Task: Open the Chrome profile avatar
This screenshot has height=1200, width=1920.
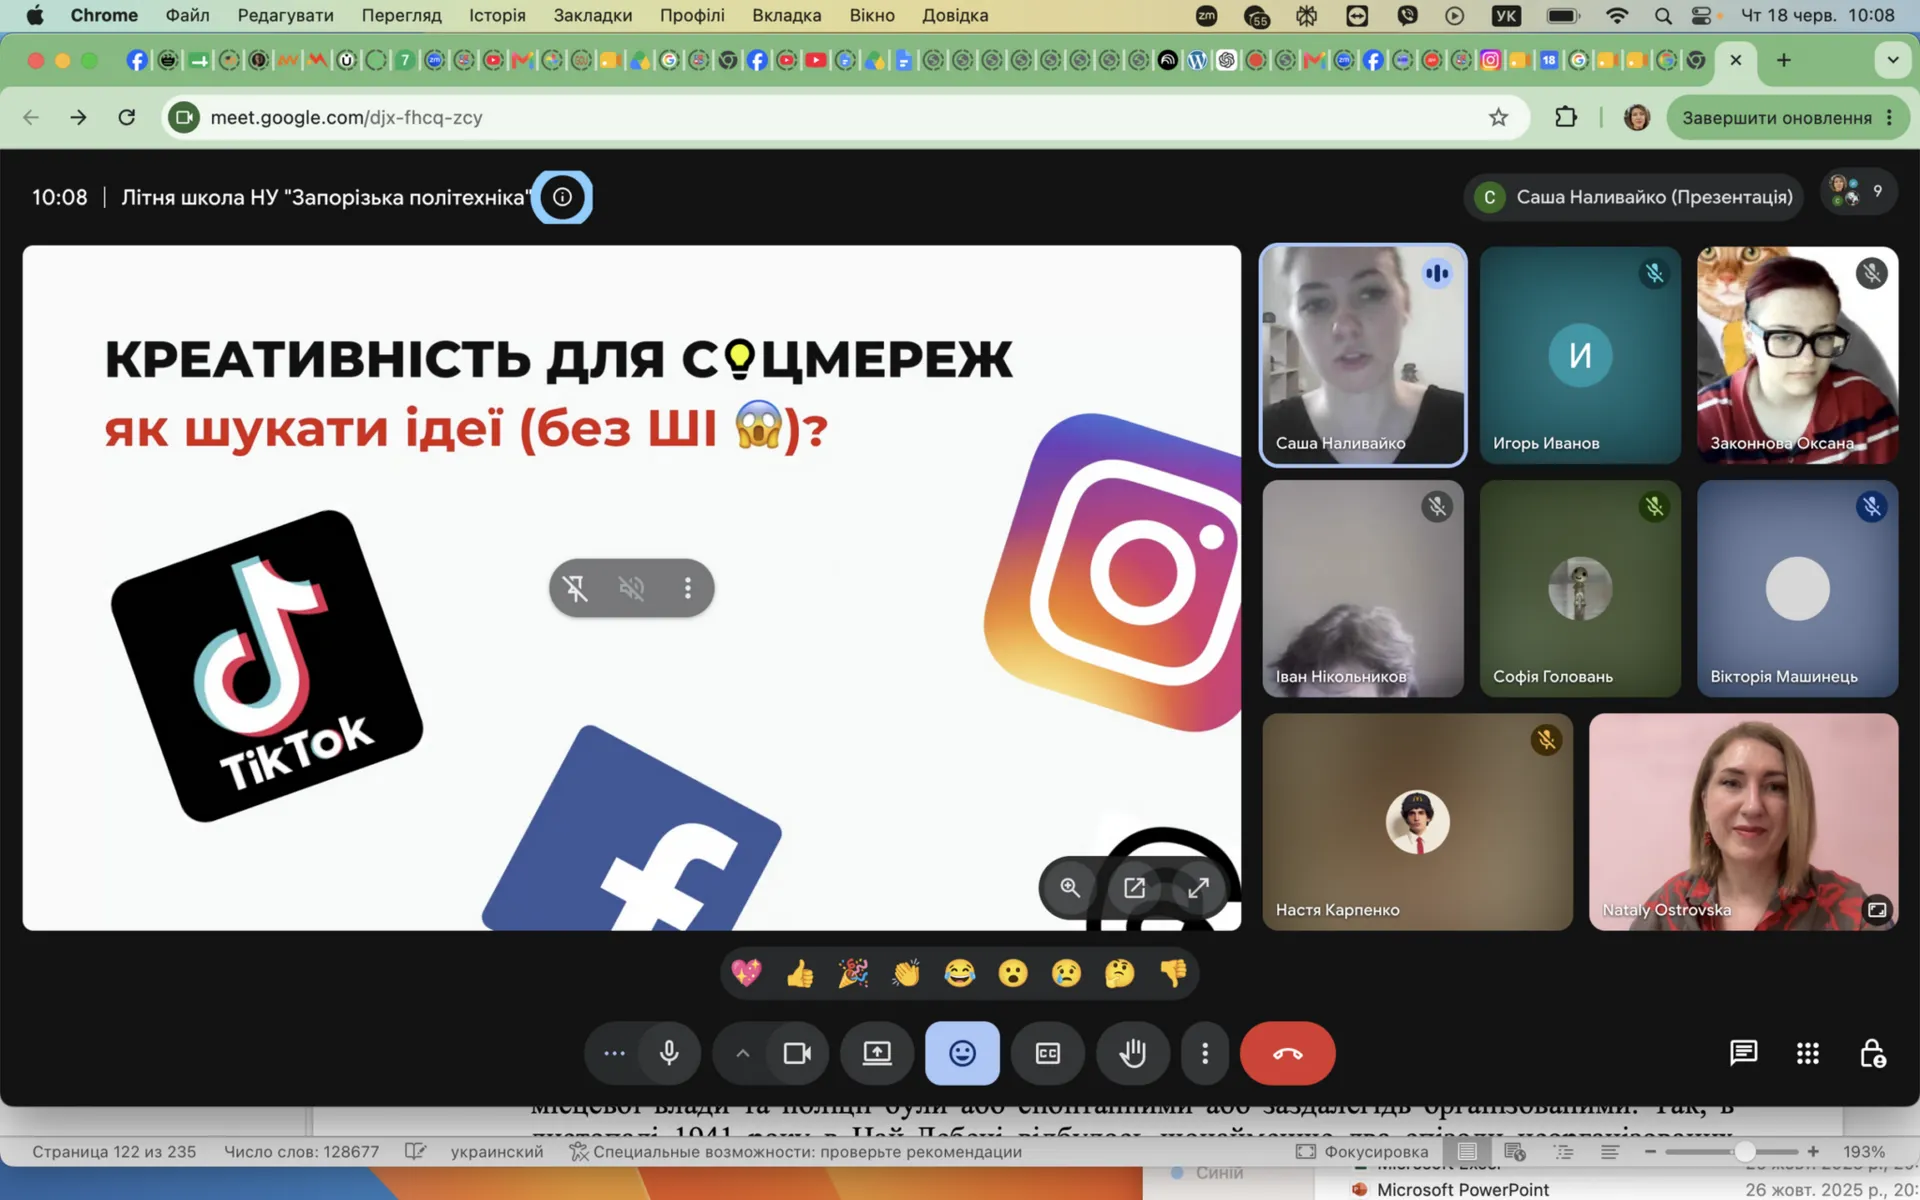Action: pos(1637,117)
